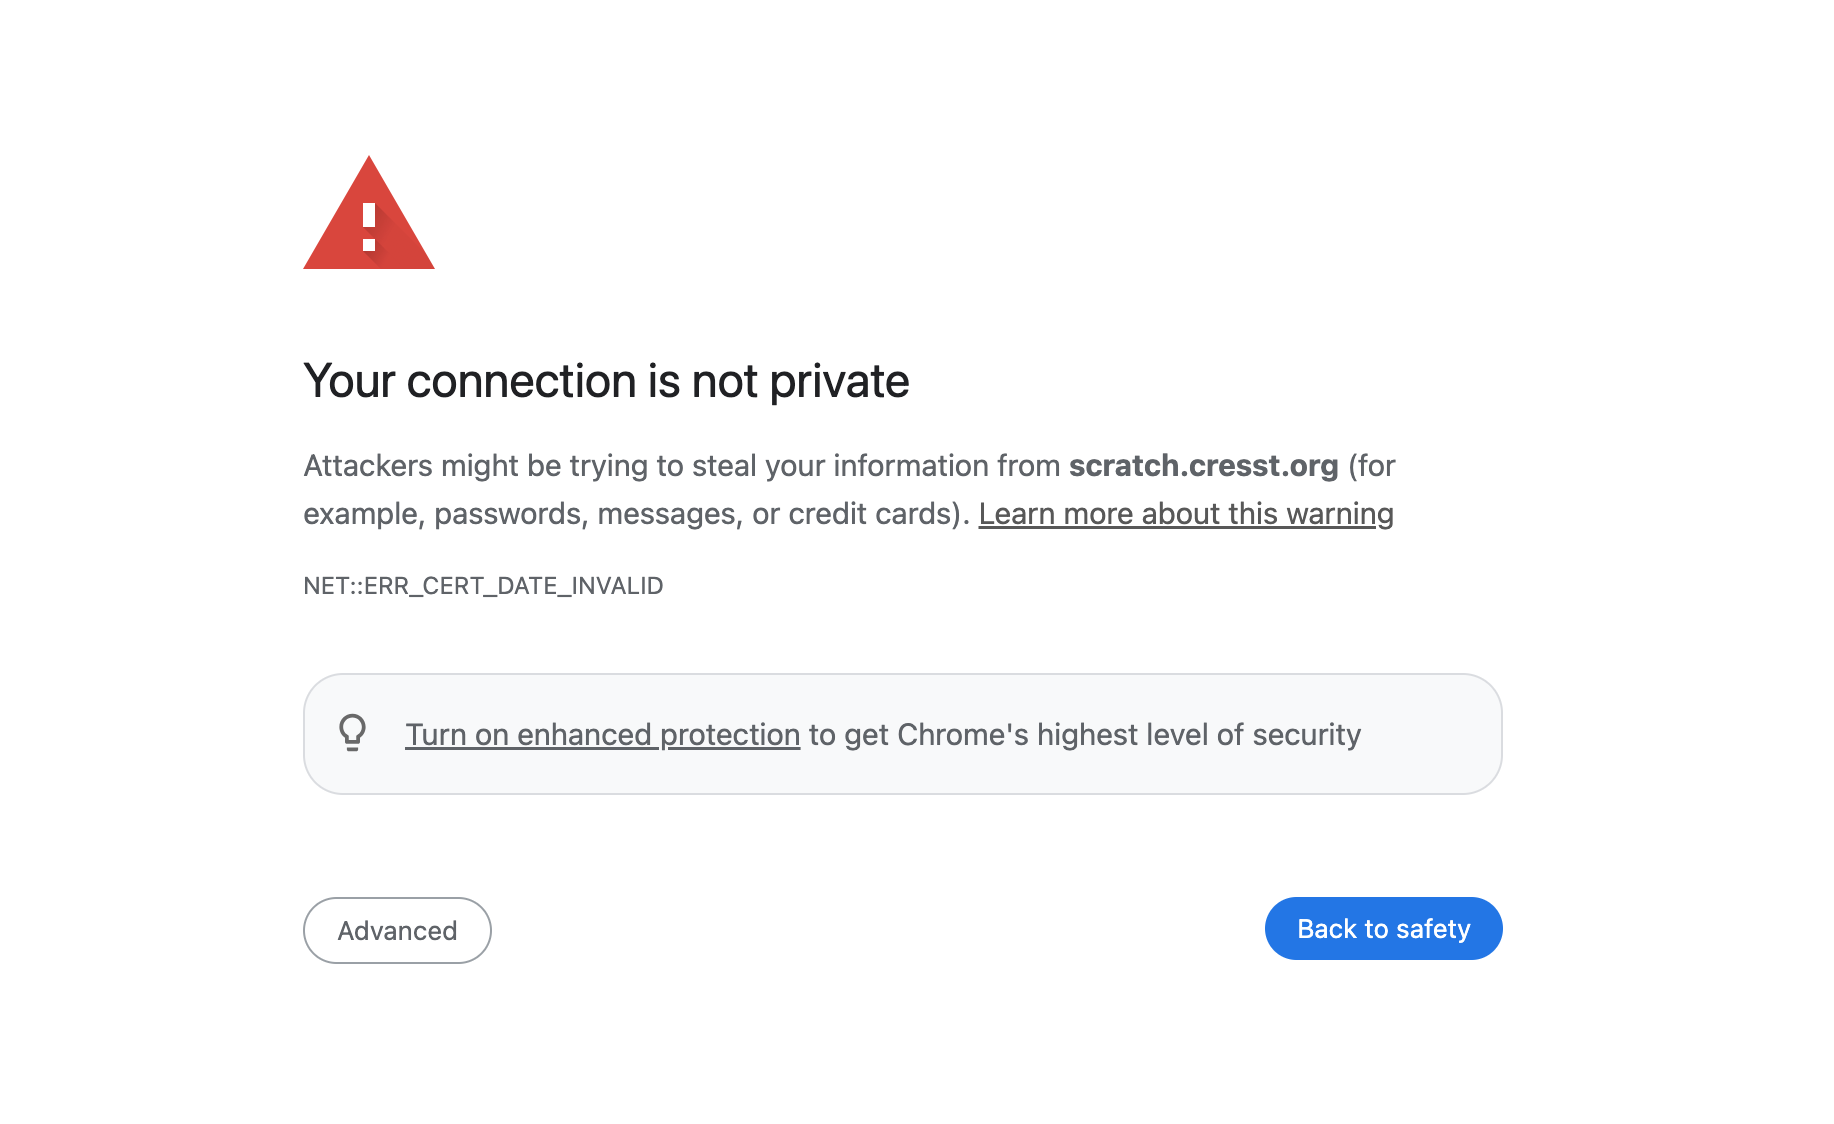Return to safety using the blue button
Image resolution: width=1834 pixels, height=1124 pixels.
(1383, 928)
